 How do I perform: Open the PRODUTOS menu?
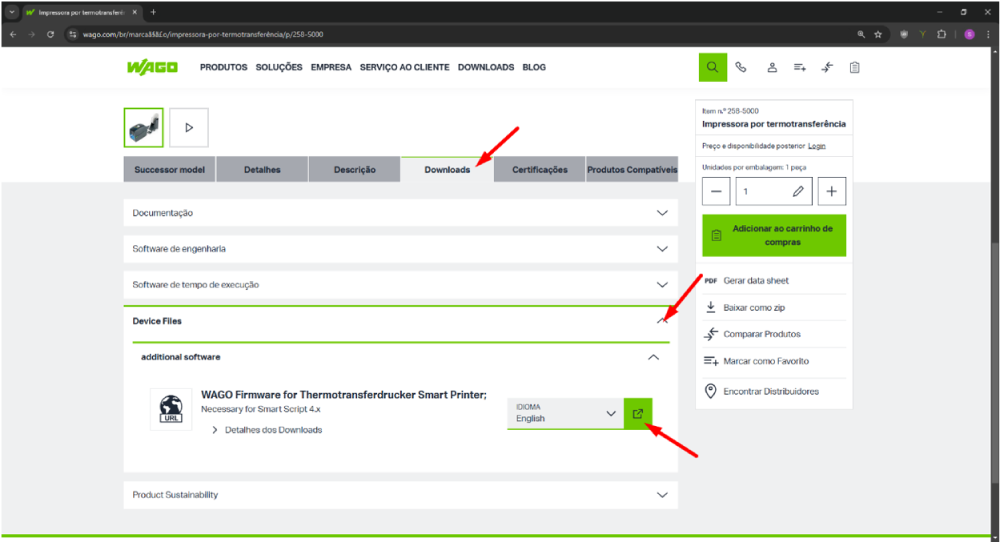(x=223, y=67)
